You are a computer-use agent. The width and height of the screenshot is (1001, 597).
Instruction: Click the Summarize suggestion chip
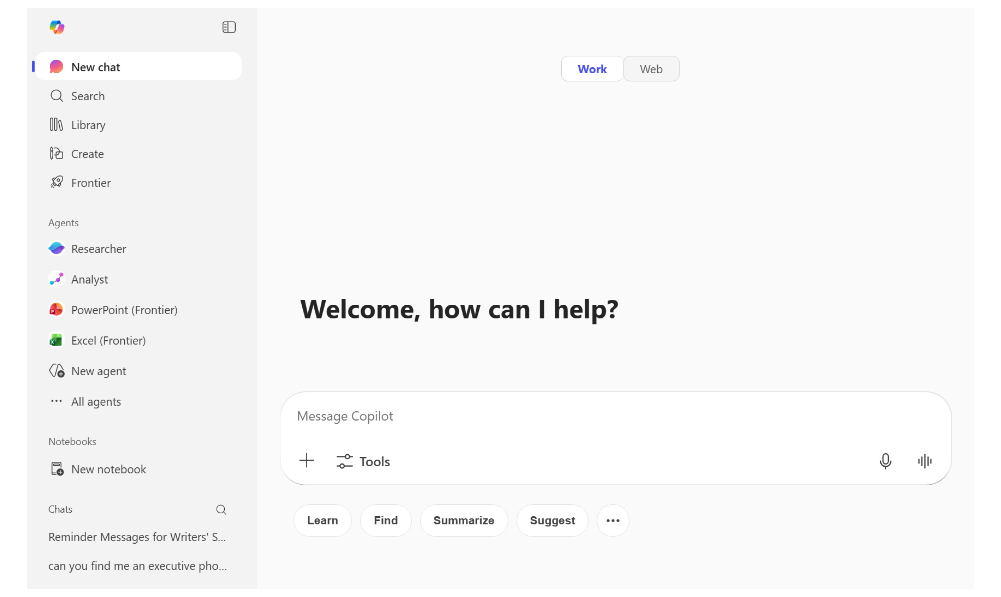[x=463, y=520]
